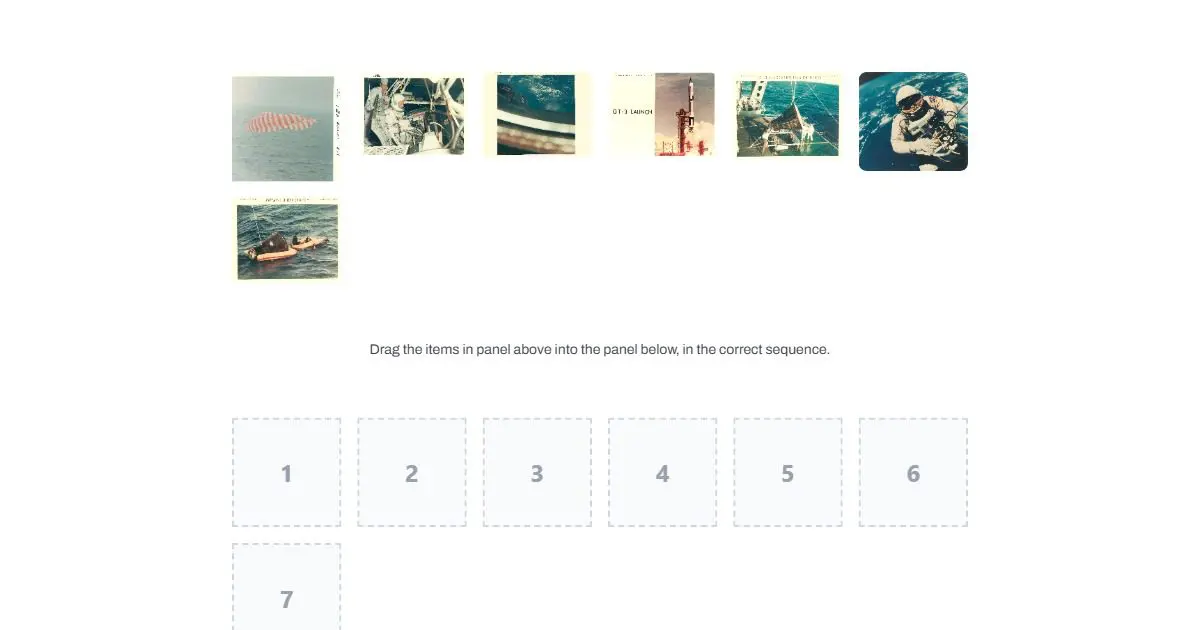Click the 'GT-3 LAUNCH' caption text
This screenshot has width=1200, height=630.
click(x=632, y=112)
